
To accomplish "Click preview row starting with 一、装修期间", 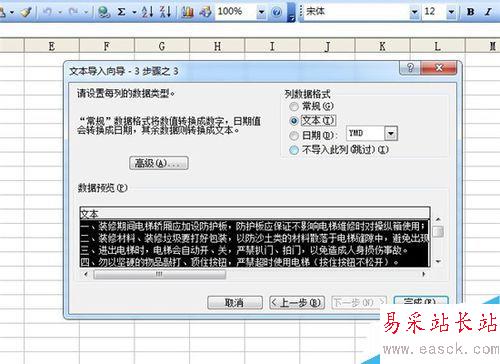I will click(255, 226).
